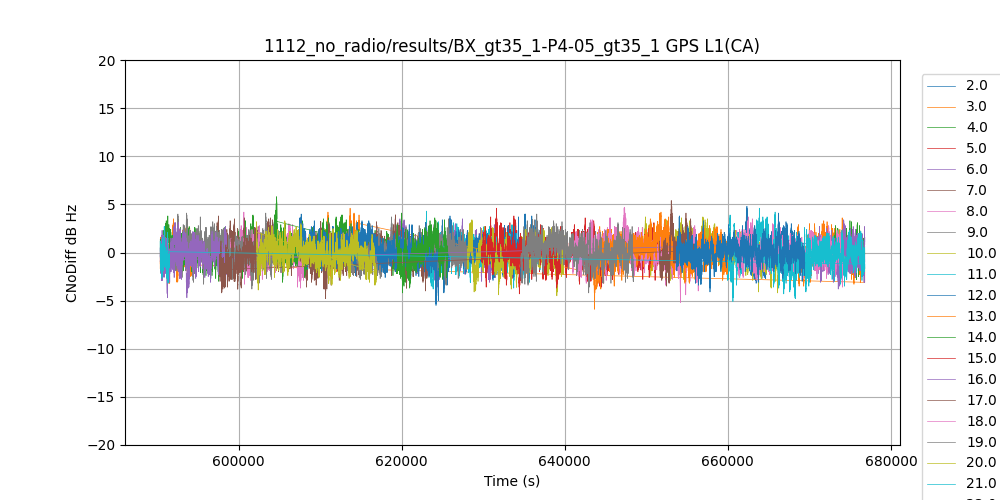Toggle series 10.0 label in legend
The width and height of the screenshot is (1000, 500).
click(980, 254)
